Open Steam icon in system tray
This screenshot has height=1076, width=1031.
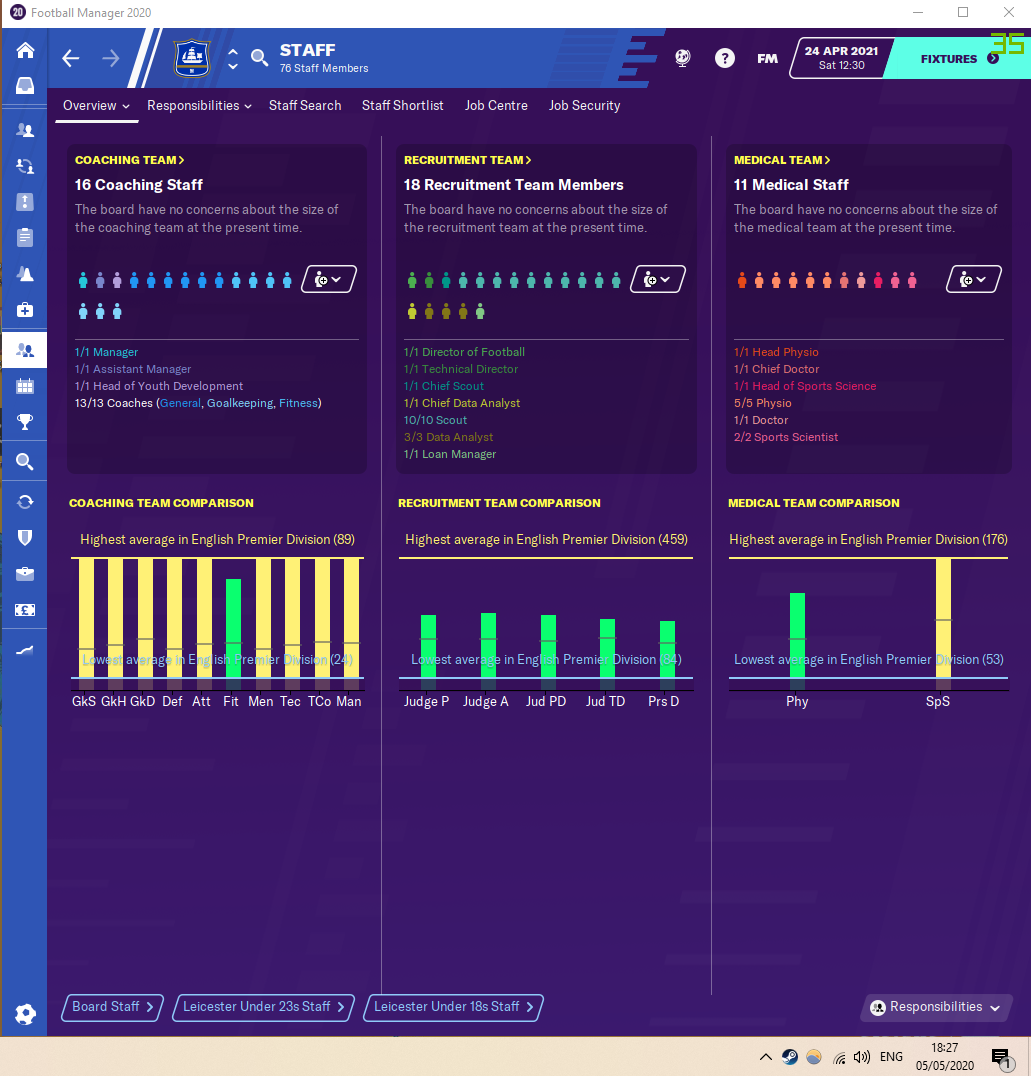[790, 1057]
